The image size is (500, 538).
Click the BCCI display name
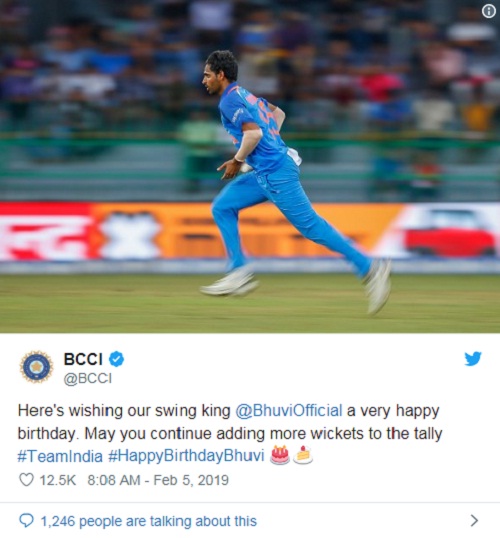tap(83, 359)
